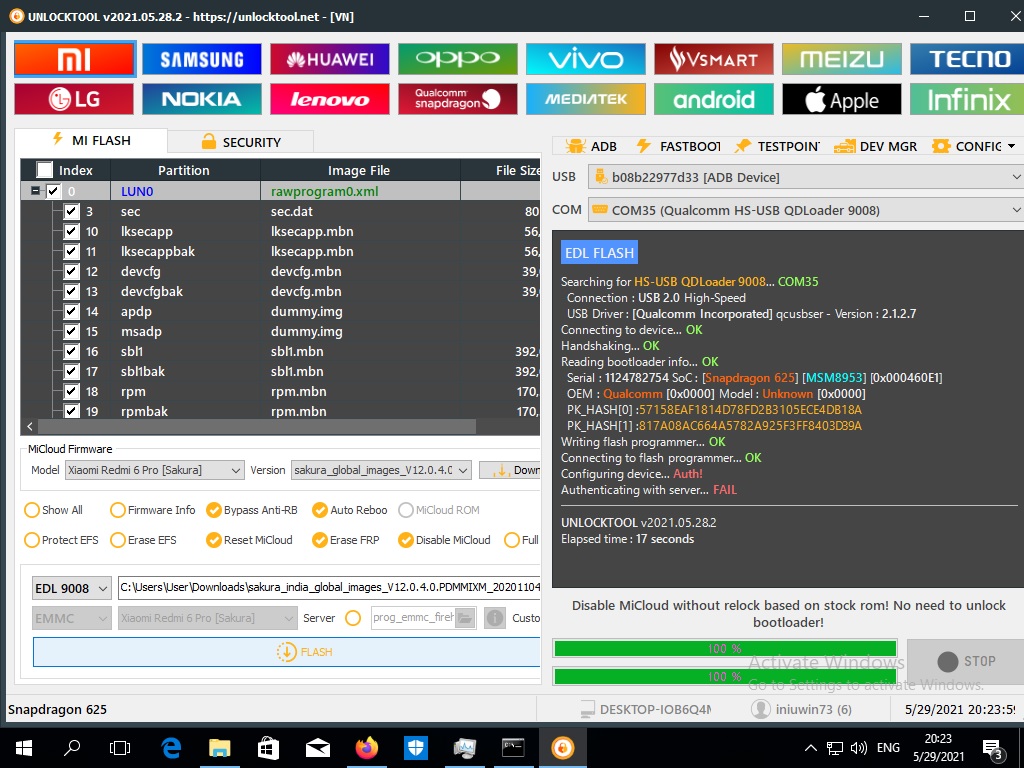Click the lower 100% progress bar
The height and width of the screenshot is (768, 1024).
pos(724,677)
